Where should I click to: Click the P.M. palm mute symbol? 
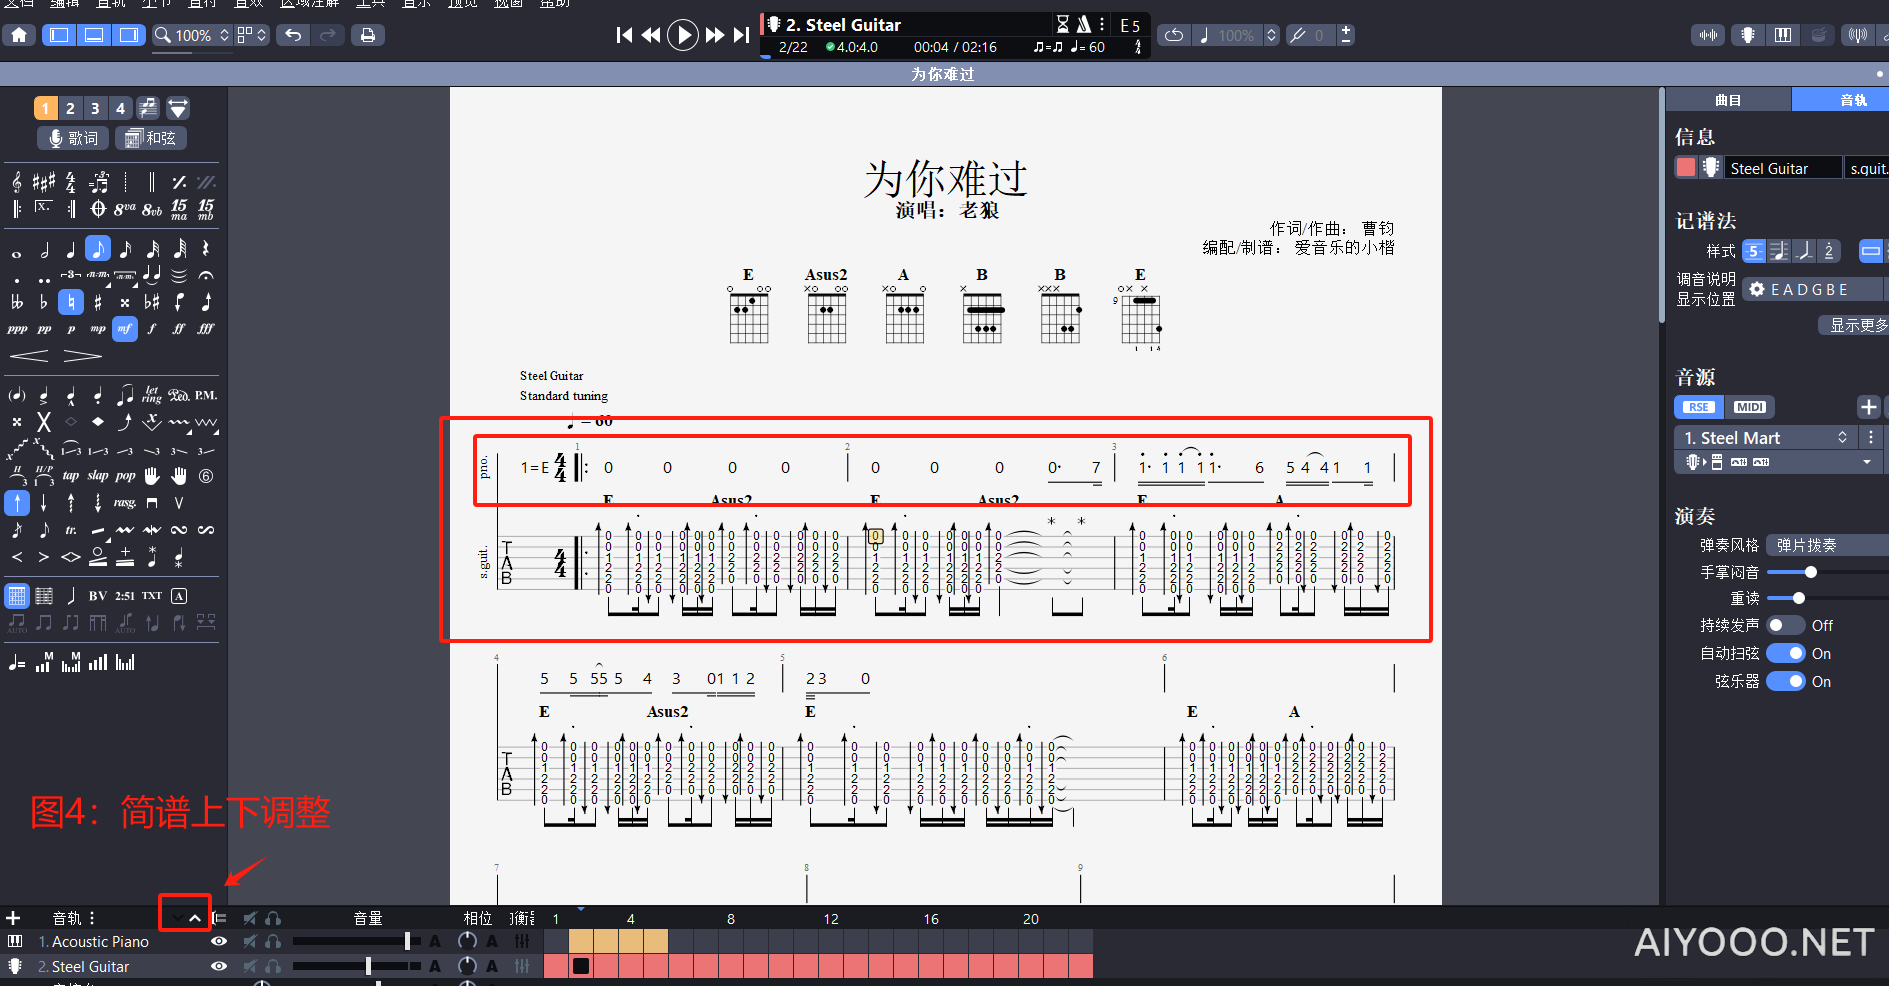point(206,395)
